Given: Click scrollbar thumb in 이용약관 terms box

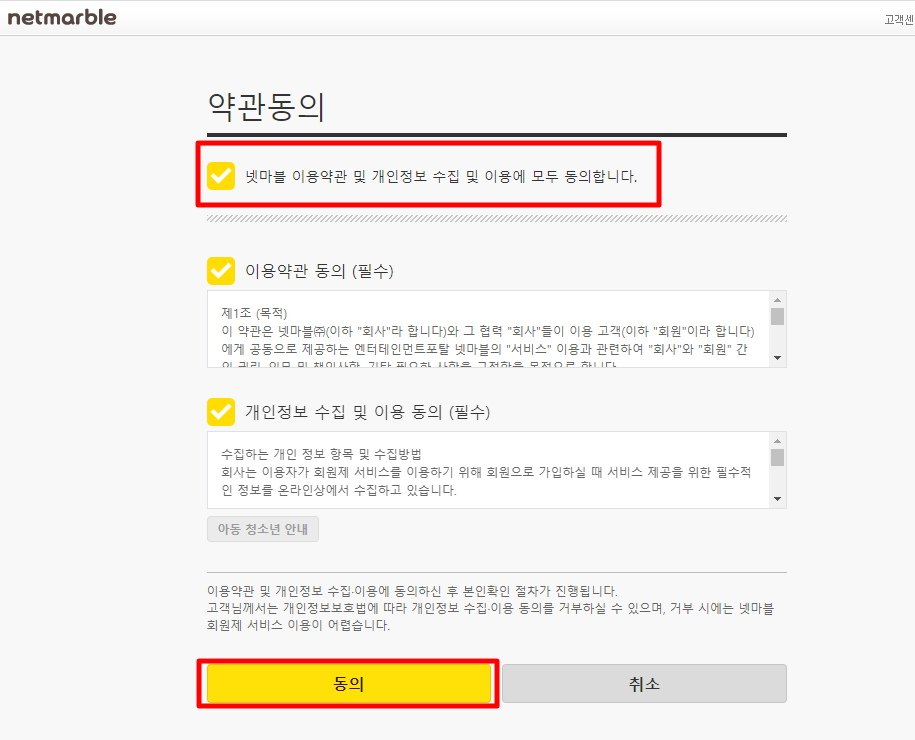Looking at the screenshot, I should (x=777, y=316).
